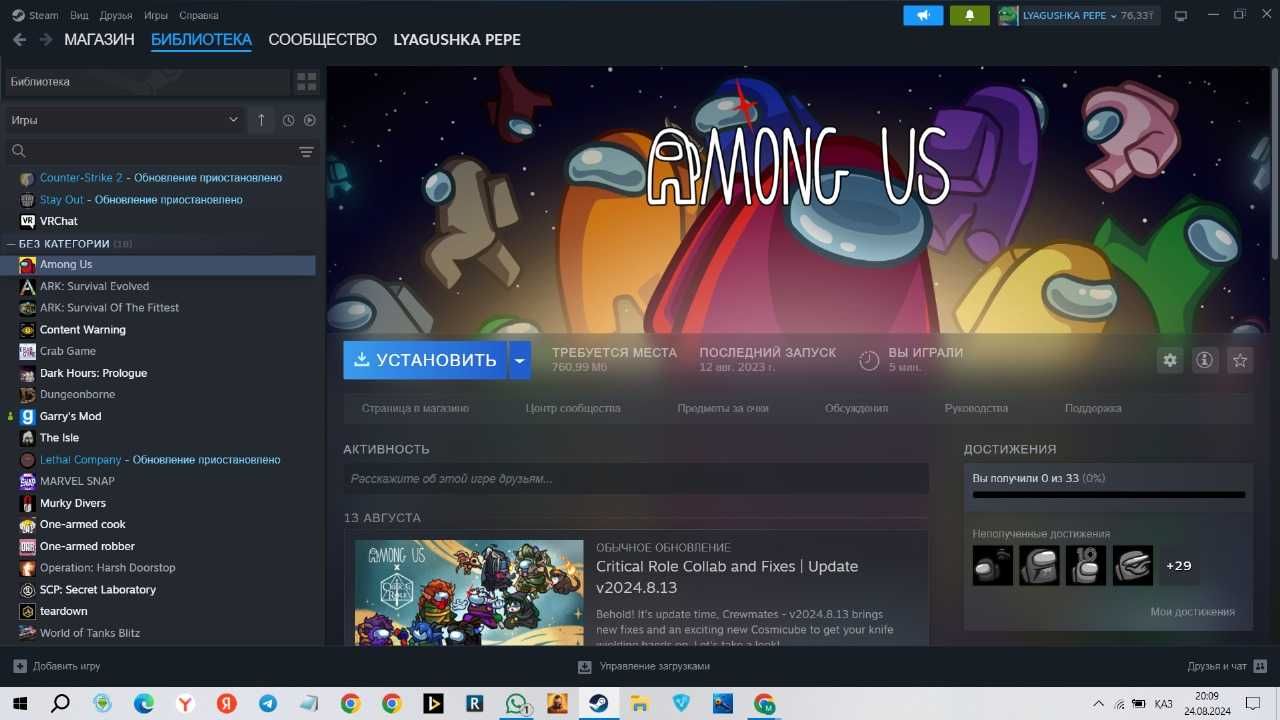
Task: Open the library filter options icon
Action: point(306,152)
